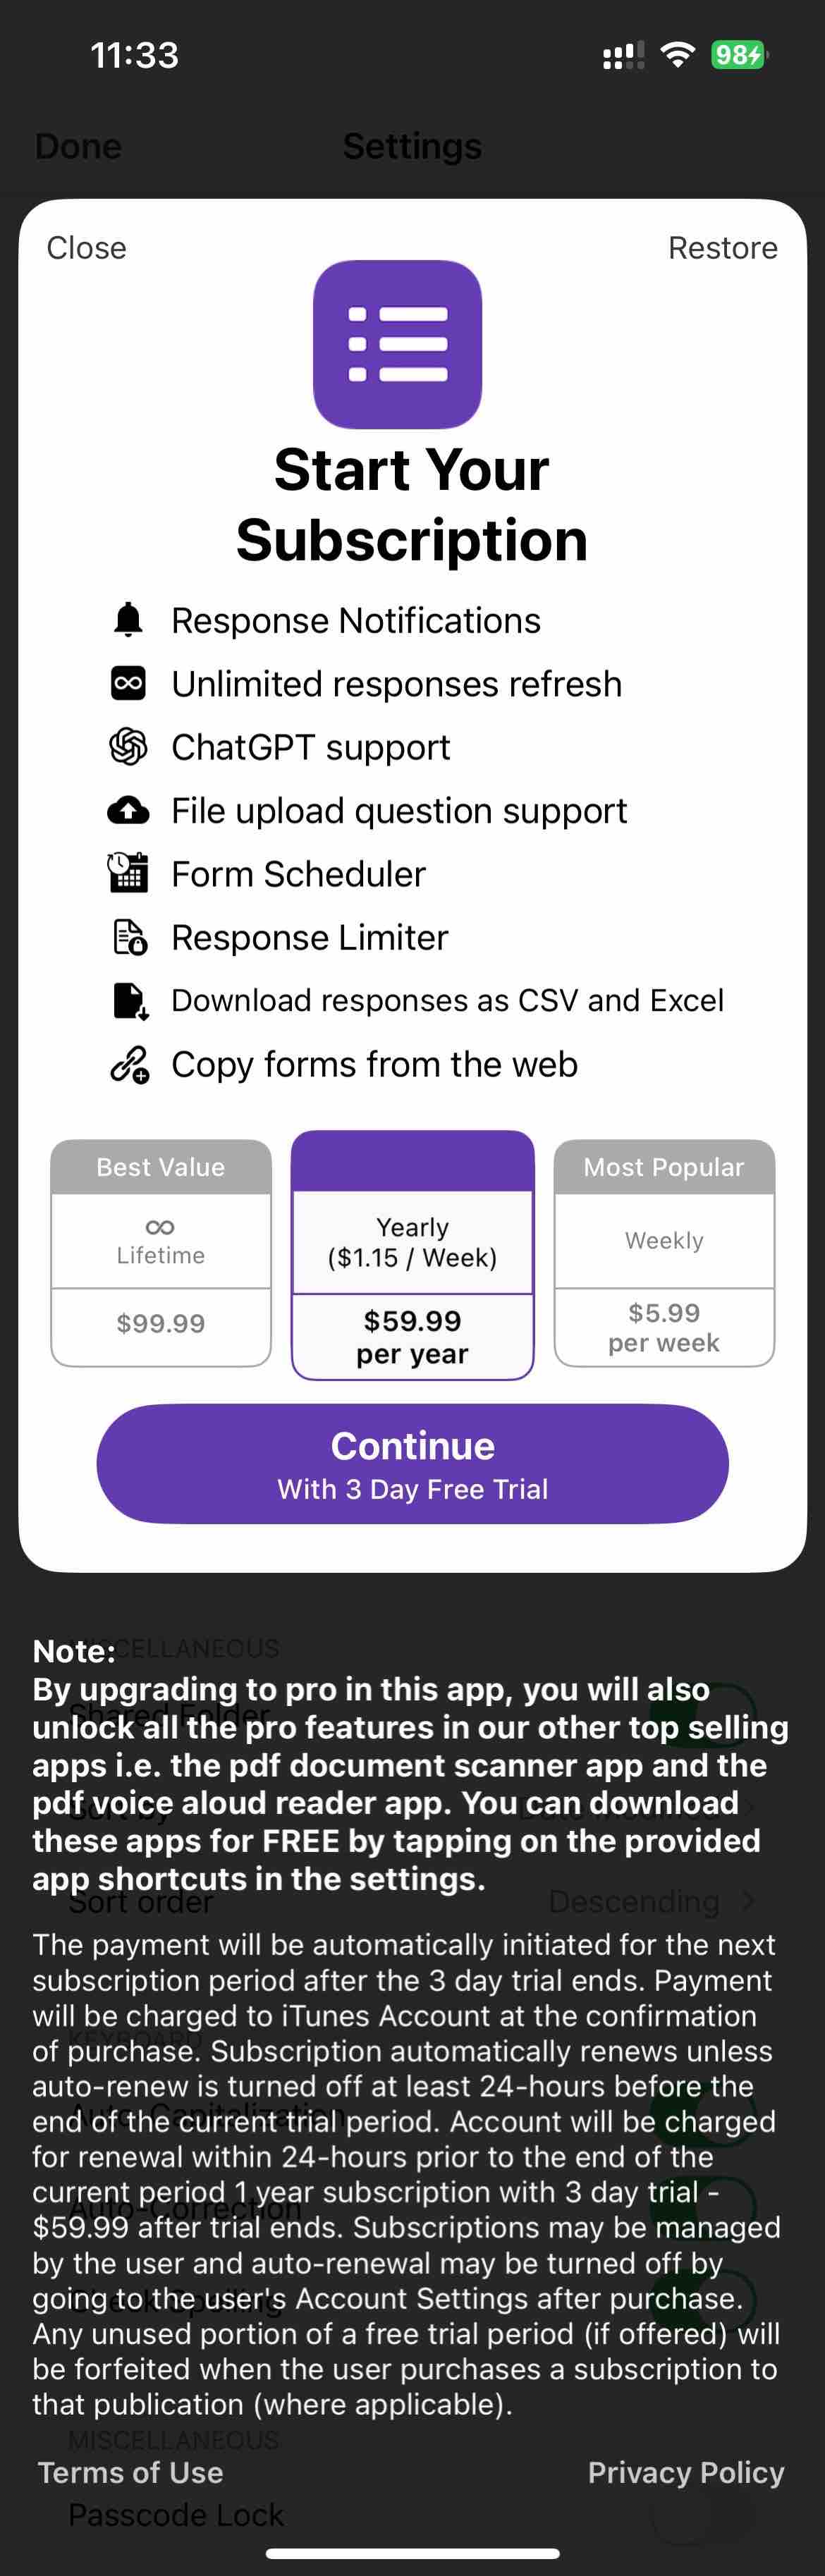Choose the Weekly Most Popular plan

tap(663, 1255)
